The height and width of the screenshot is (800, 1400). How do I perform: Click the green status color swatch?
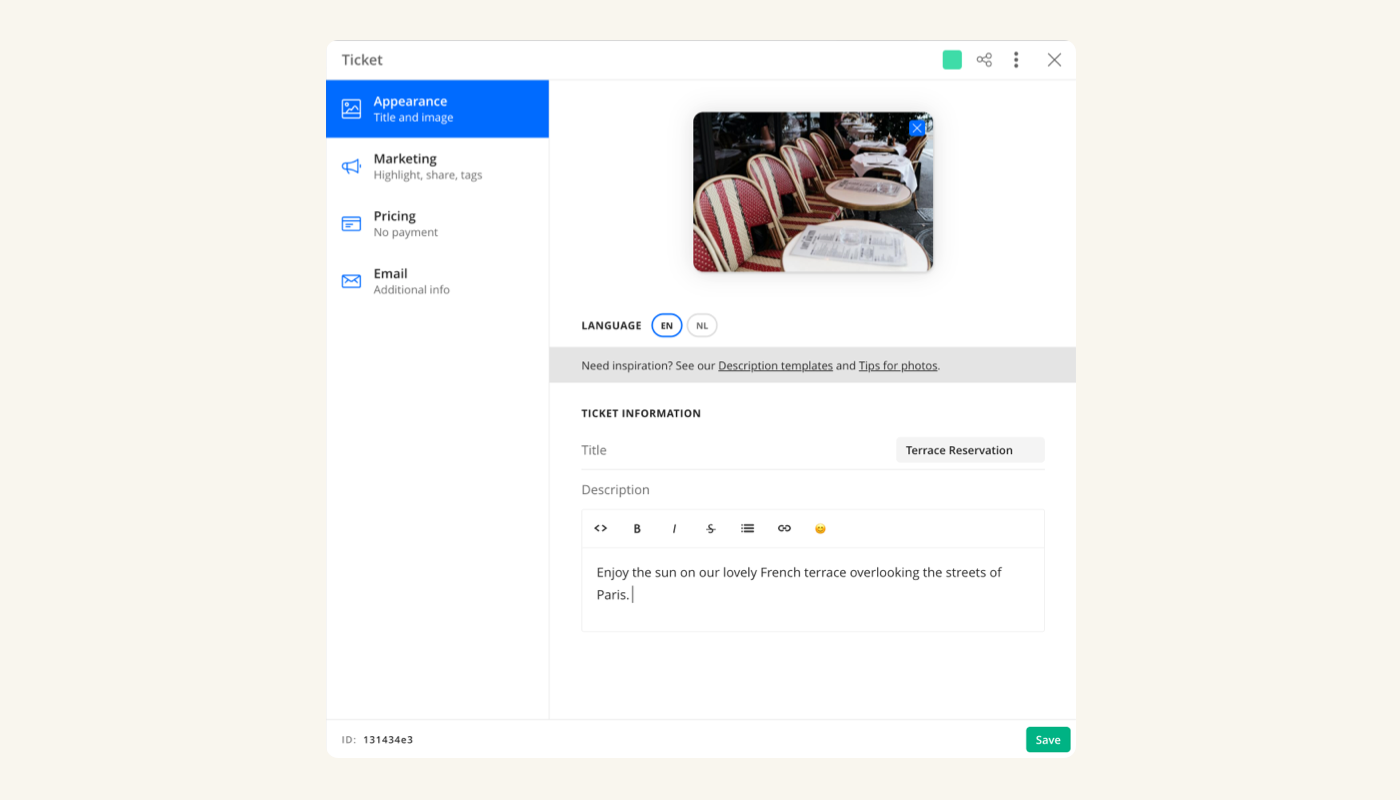coord(952,60)
